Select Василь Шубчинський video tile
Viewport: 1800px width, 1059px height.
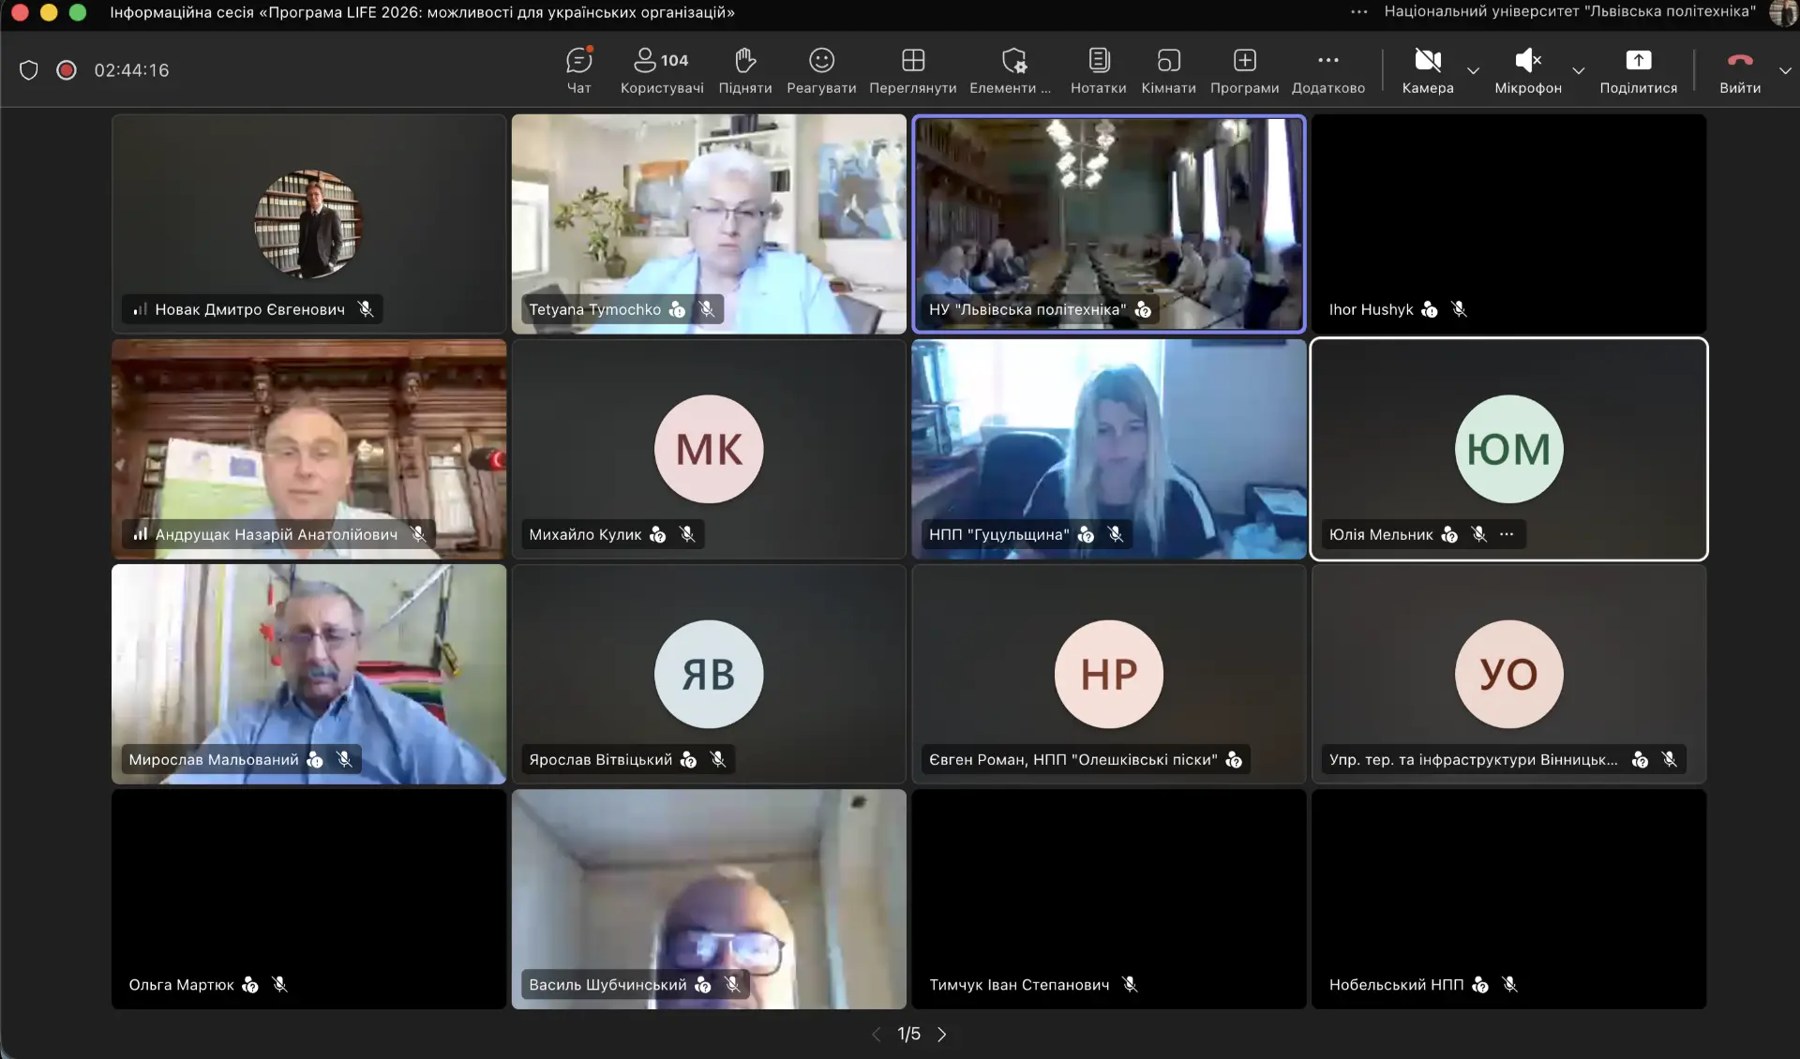click(x=709, y=898)
